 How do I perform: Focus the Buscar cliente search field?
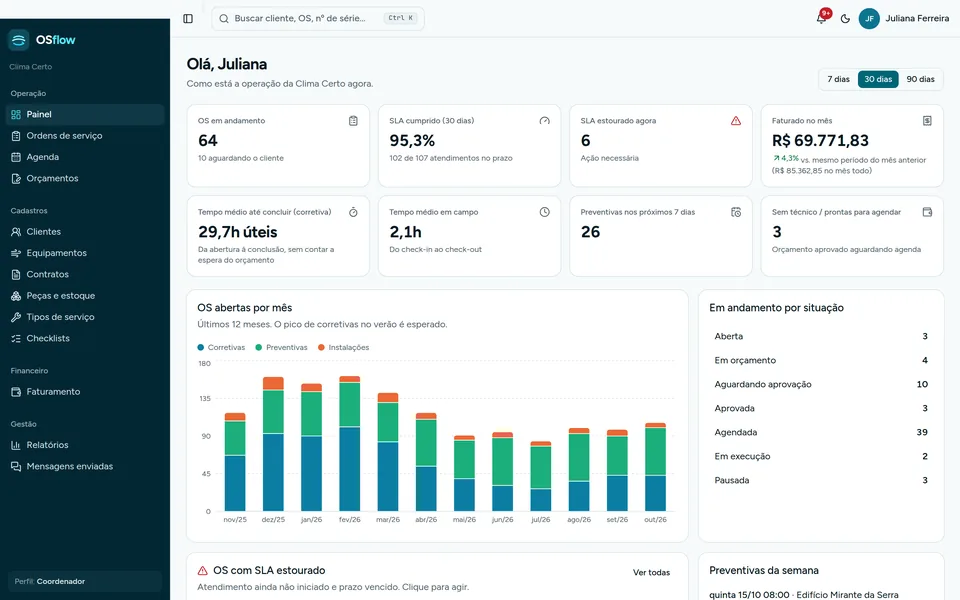pos(318,18)
